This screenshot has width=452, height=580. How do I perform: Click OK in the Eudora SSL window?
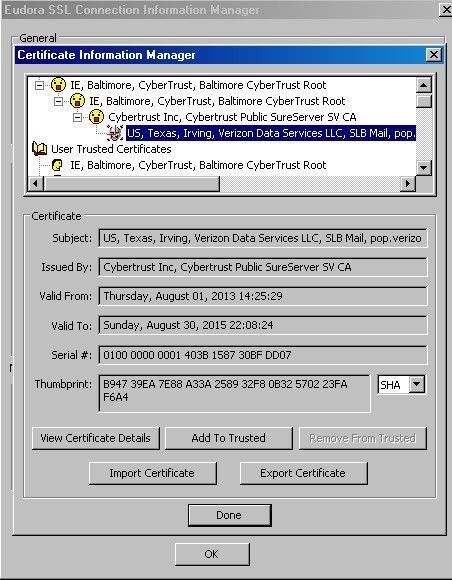coord(212,554)
